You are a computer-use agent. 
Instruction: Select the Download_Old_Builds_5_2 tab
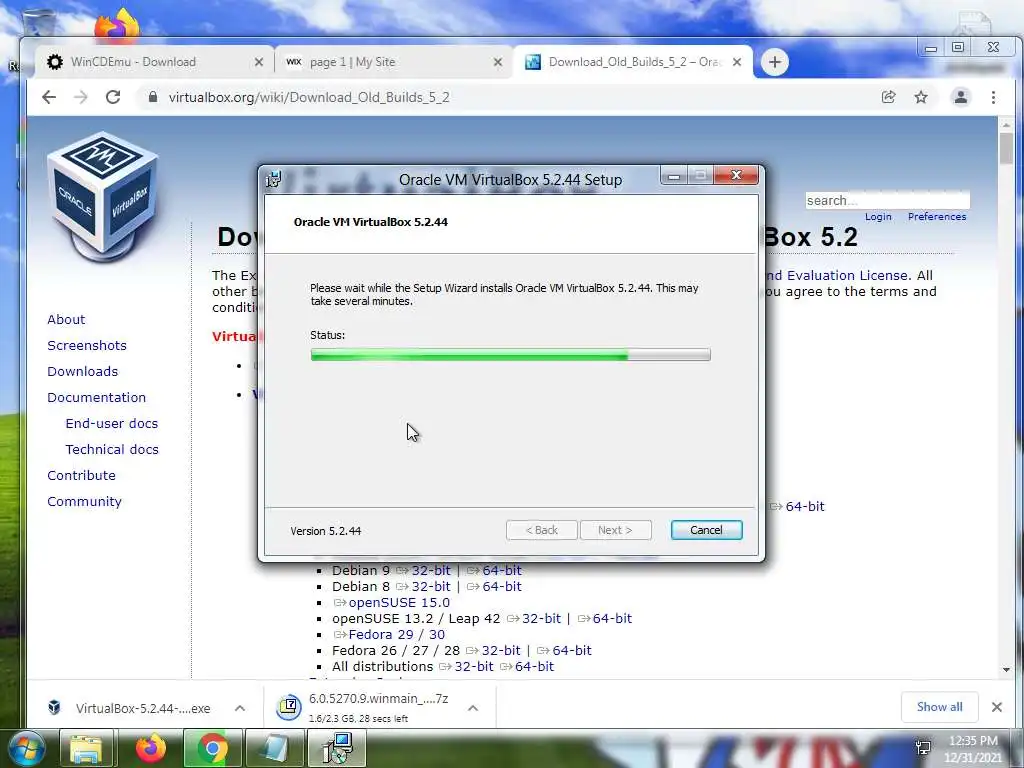[x=633, y=62]
